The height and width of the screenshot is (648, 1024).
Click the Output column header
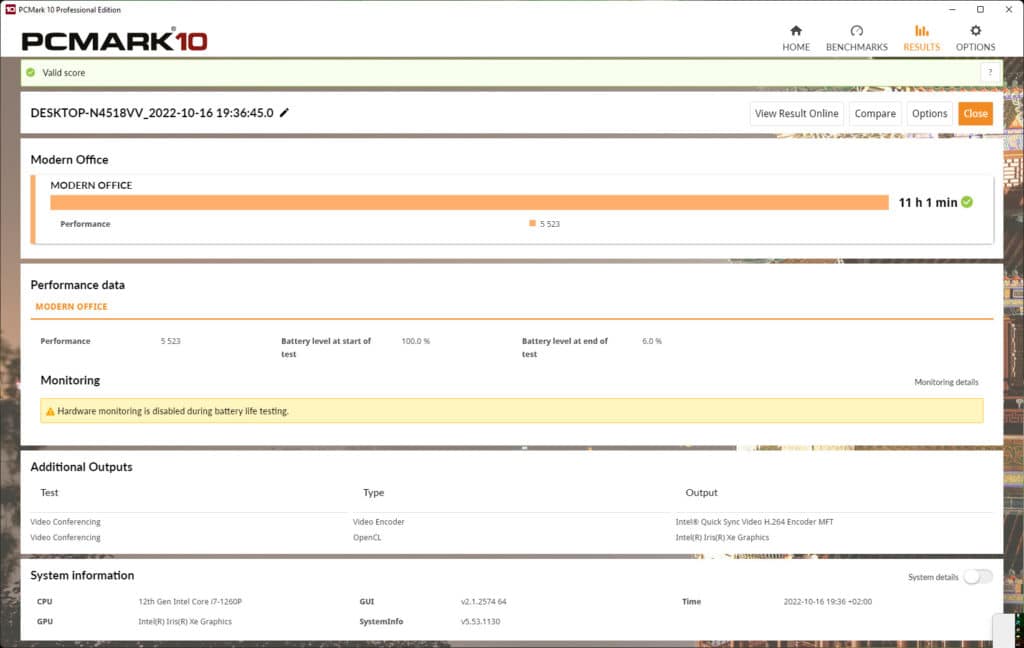(x=701, y=493)
